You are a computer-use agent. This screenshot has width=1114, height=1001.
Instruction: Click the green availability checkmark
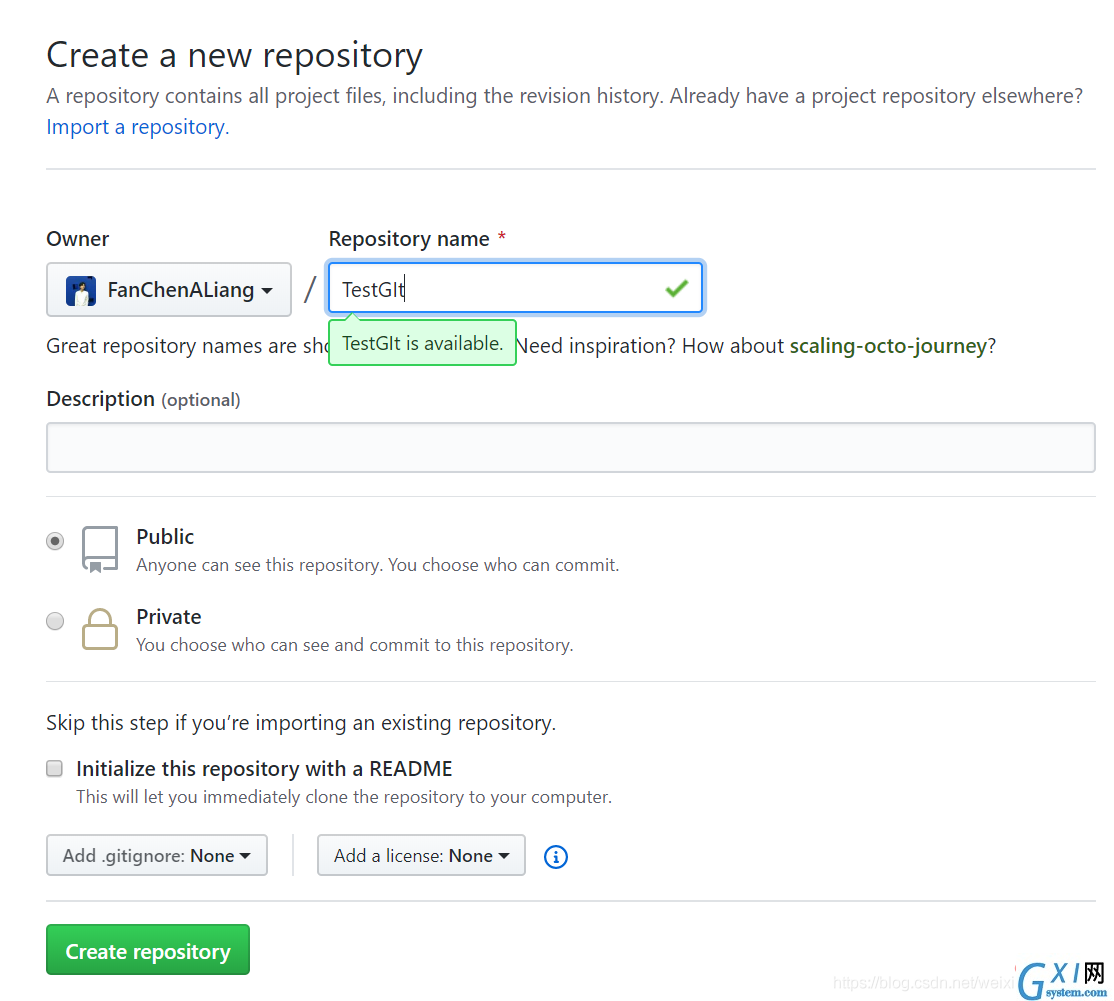click(676, 288)
